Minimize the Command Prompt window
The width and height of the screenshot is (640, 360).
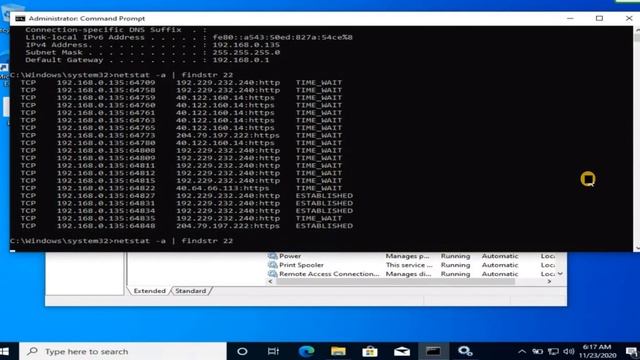click(x=570, y=18)
